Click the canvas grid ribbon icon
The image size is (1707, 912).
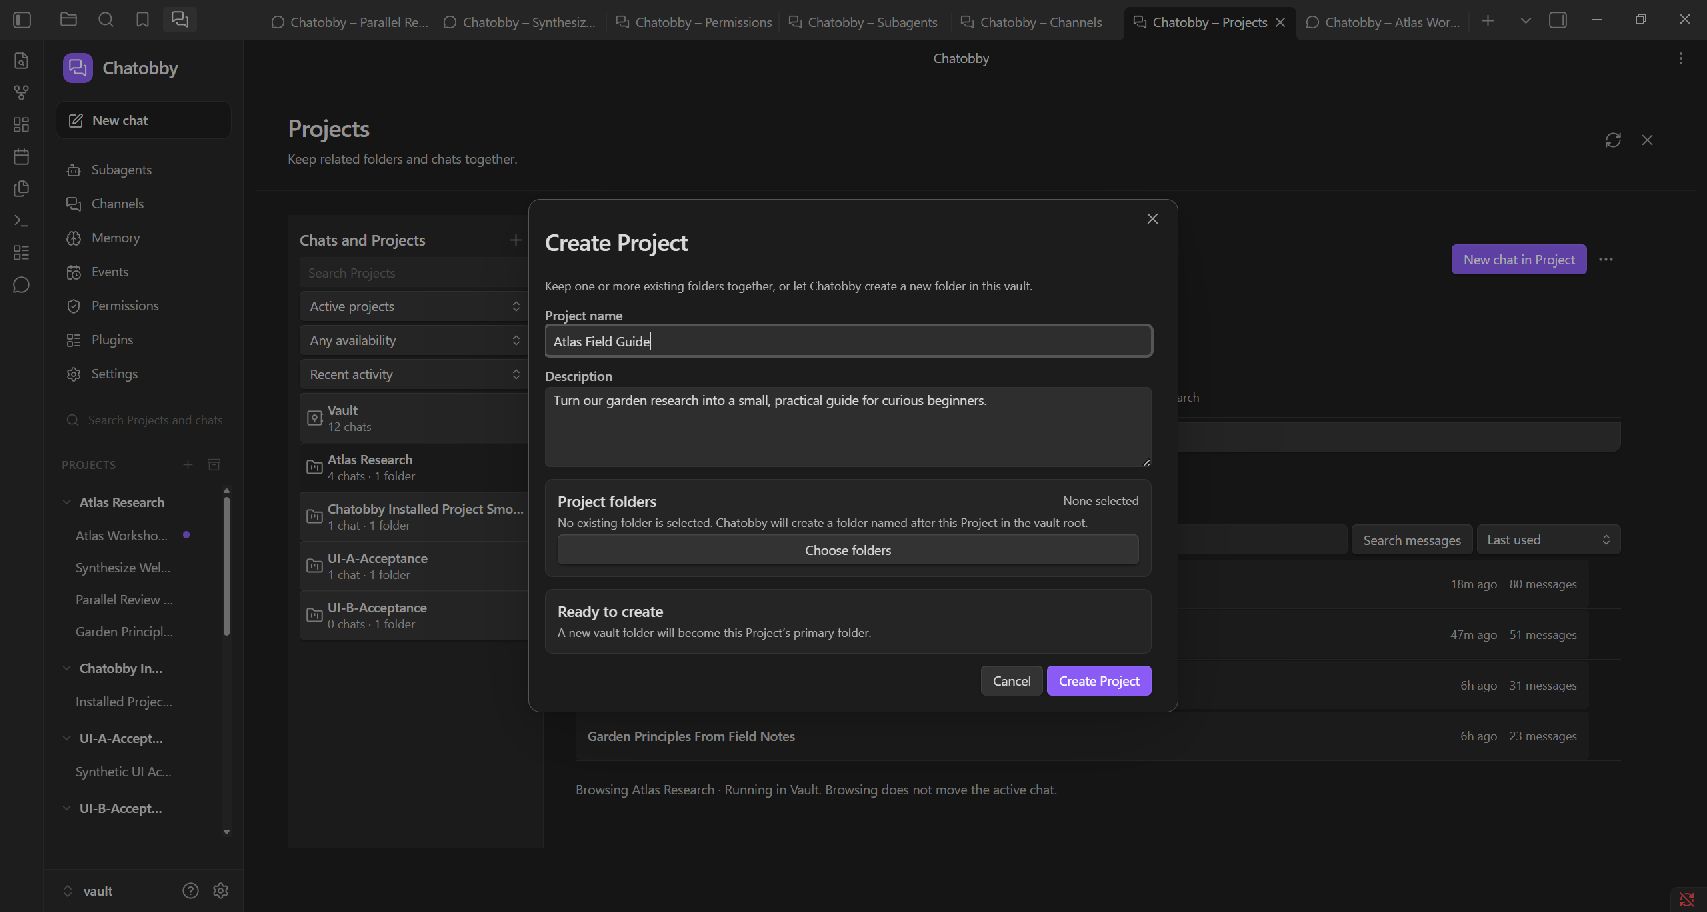21,125
